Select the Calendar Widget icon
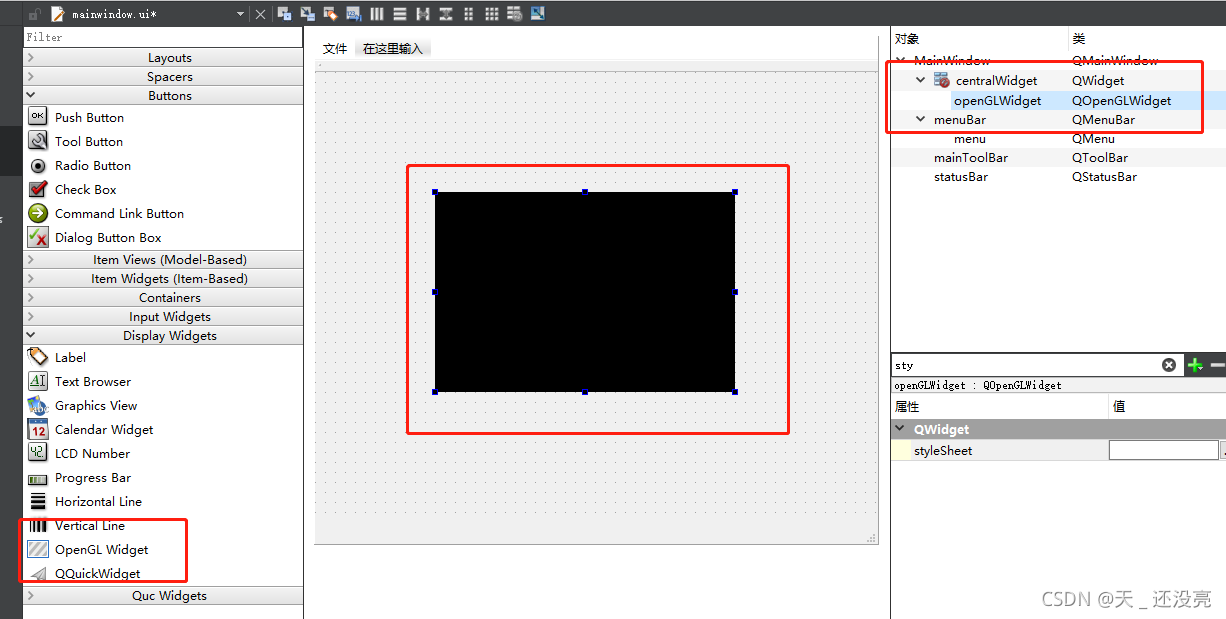Screen dimensions: 1226x619 tap(38, 429)
